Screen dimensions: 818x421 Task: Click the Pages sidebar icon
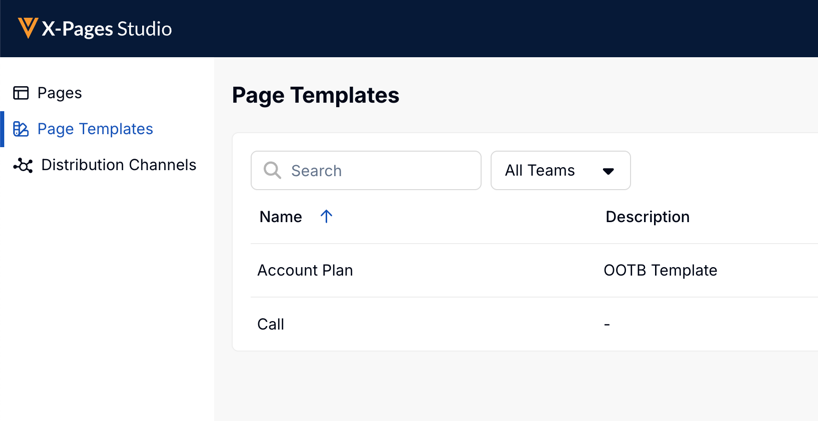coord(21,93)
